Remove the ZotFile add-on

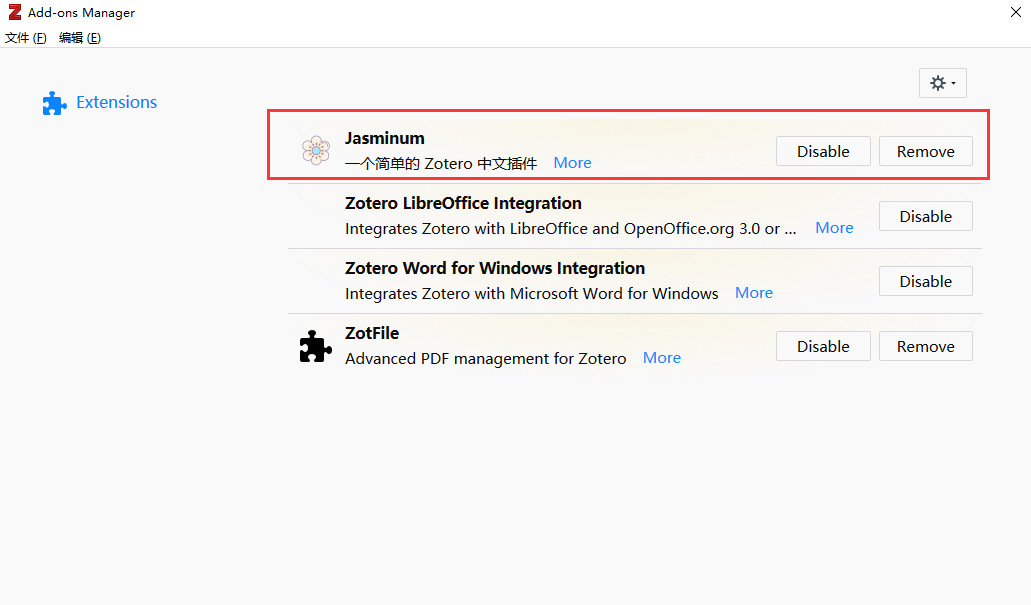pos(926,347)
